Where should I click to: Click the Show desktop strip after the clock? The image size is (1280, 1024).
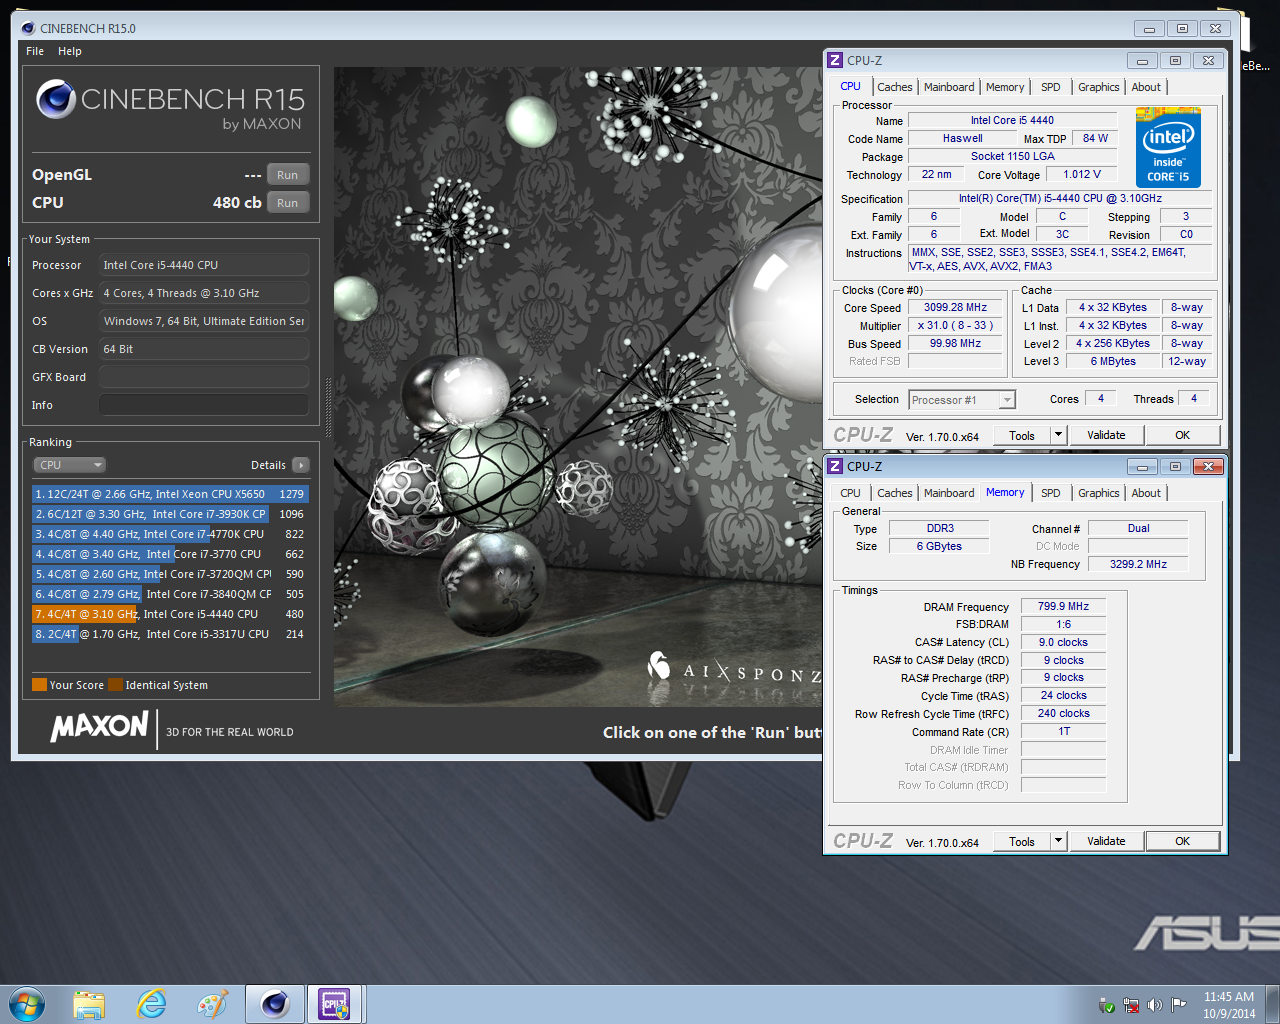coord(1272,1004)
